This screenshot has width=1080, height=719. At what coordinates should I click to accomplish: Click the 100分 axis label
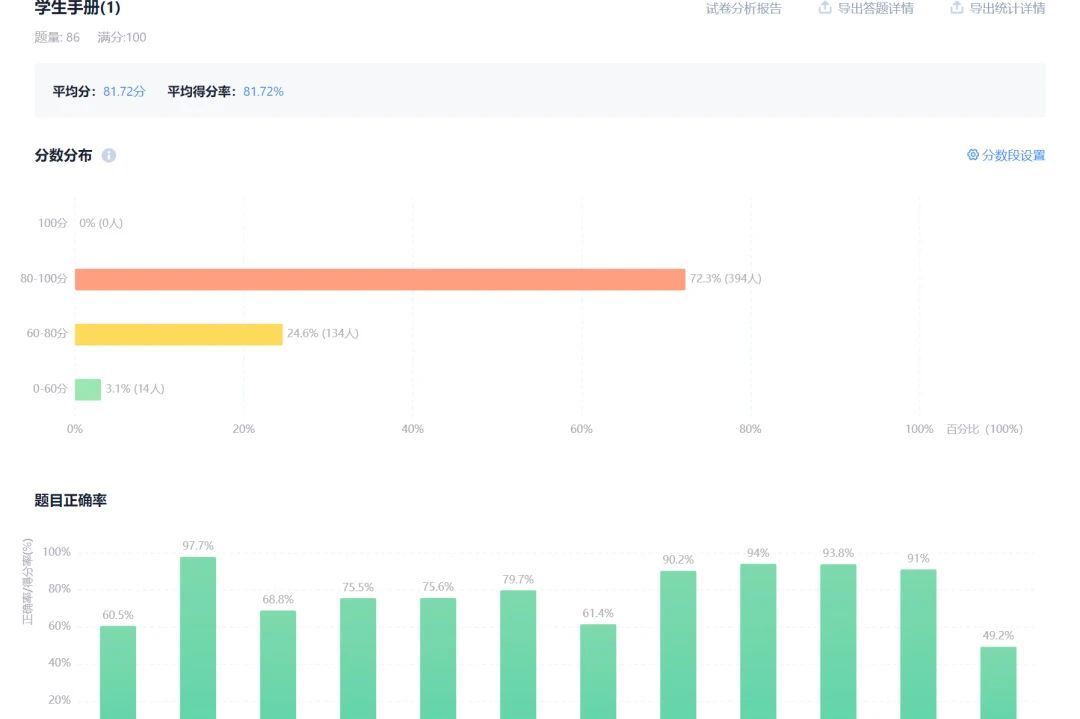coord(52,223)
